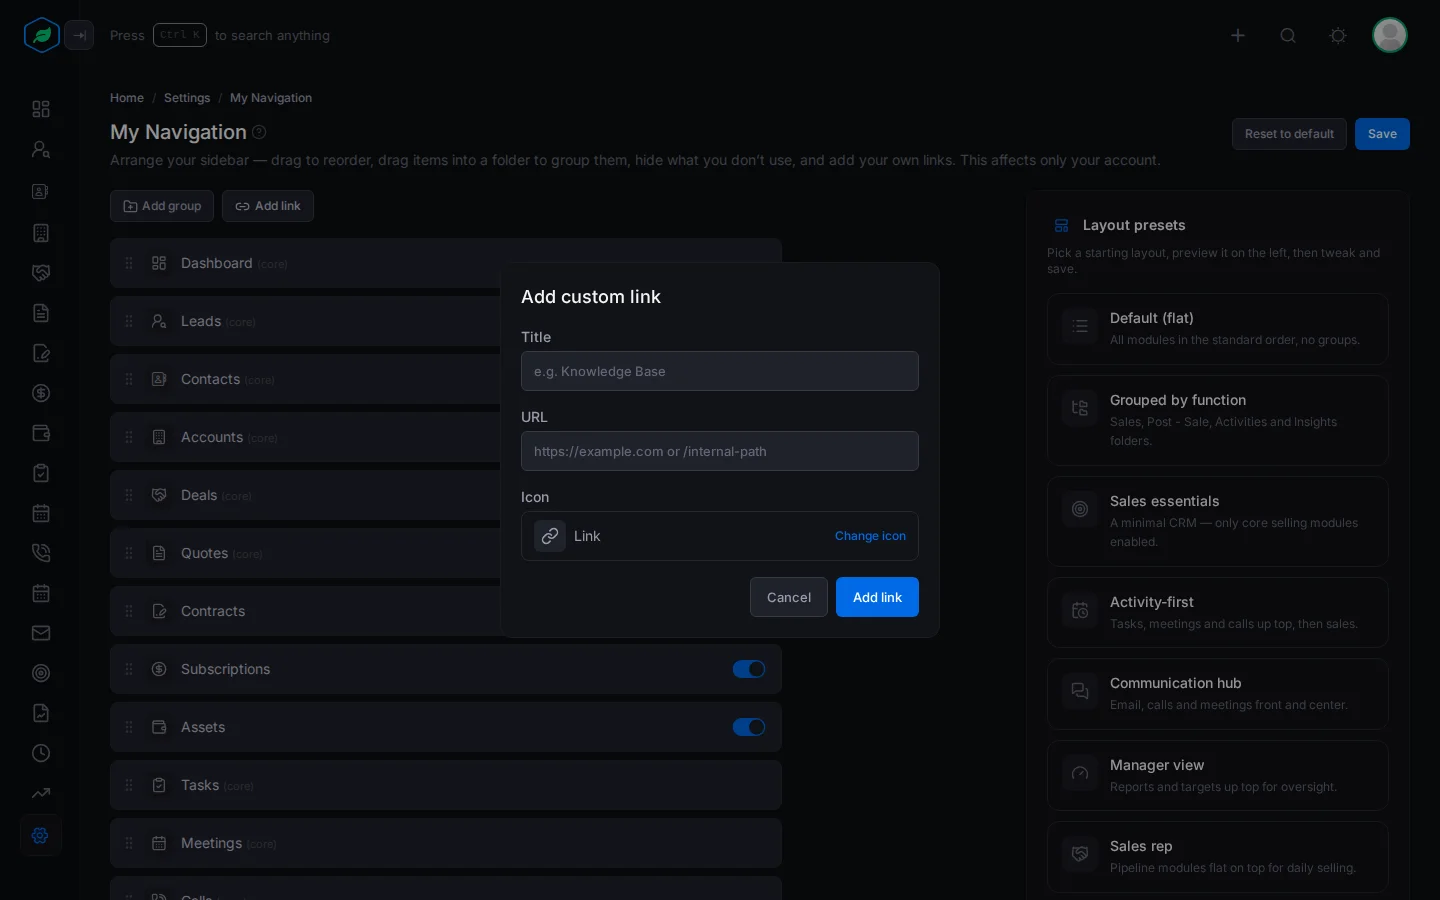Viewport: 1440px width, 900px height.
Task: Click the Add group button
Action: tap(162, 206)
